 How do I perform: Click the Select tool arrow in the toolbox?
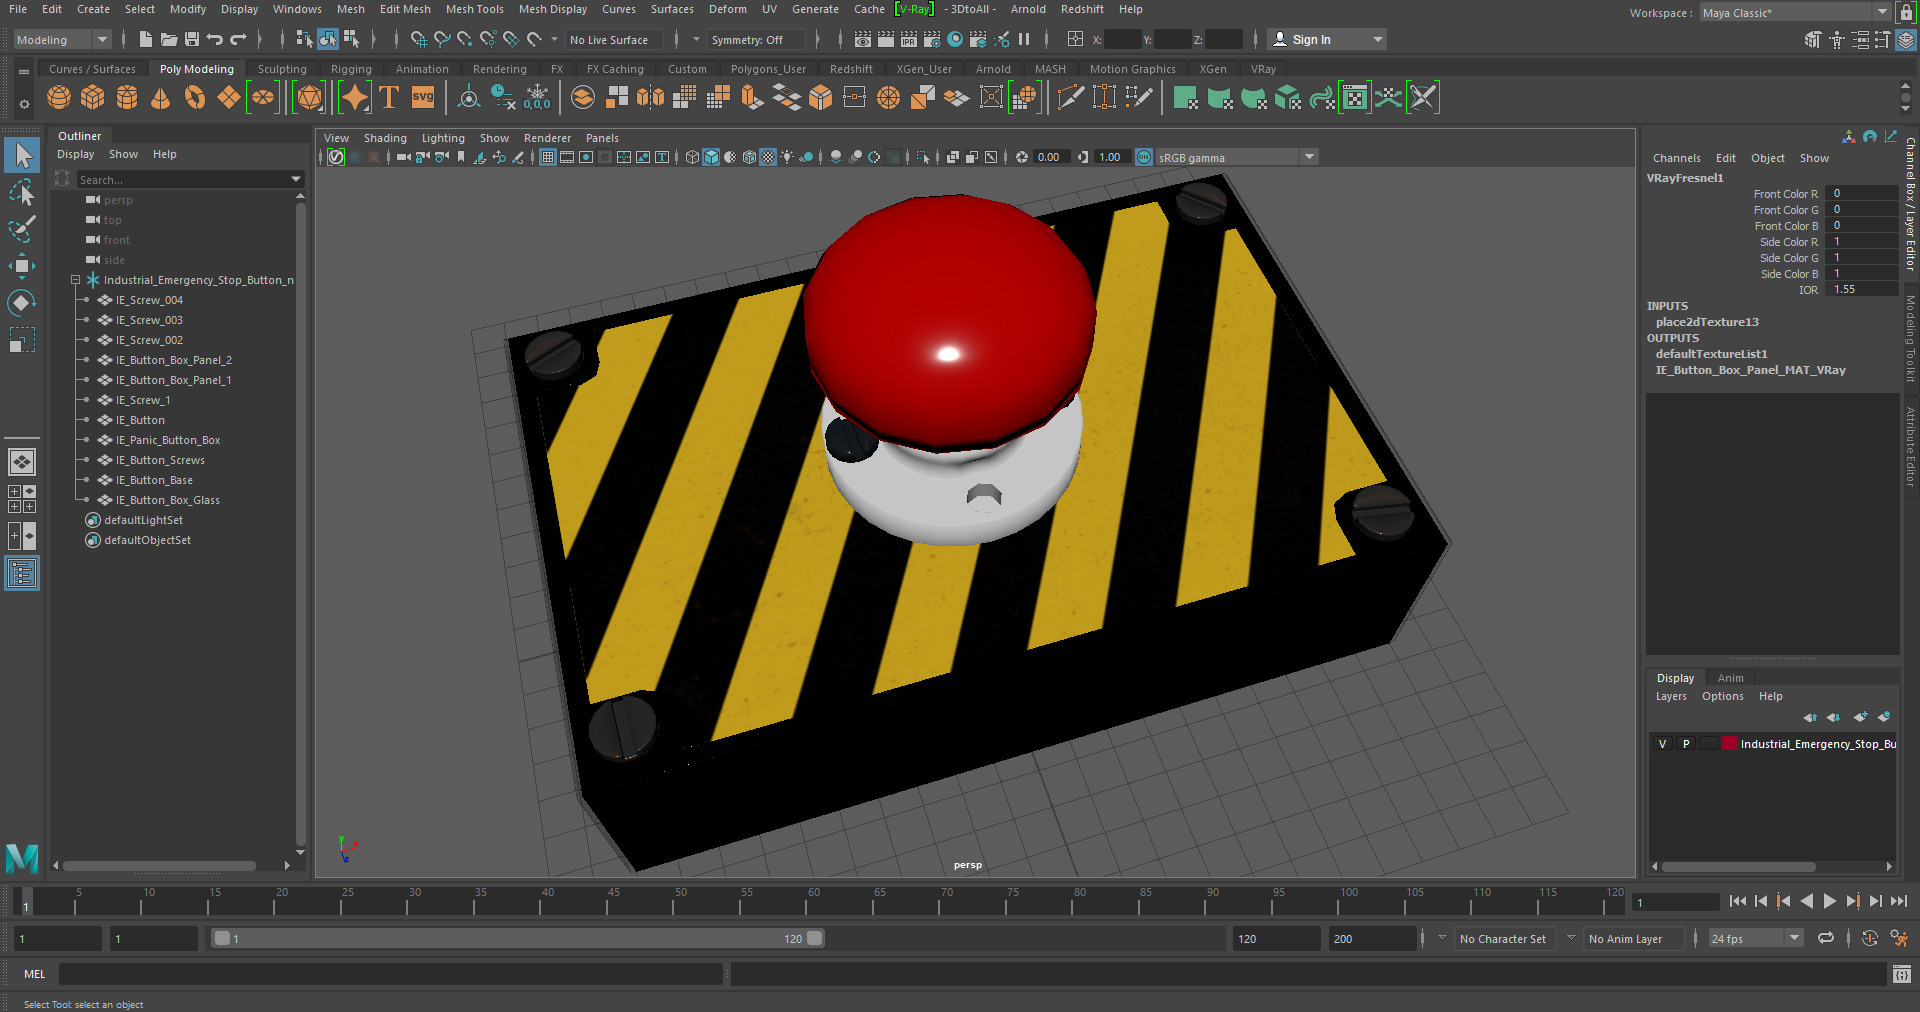22,155
